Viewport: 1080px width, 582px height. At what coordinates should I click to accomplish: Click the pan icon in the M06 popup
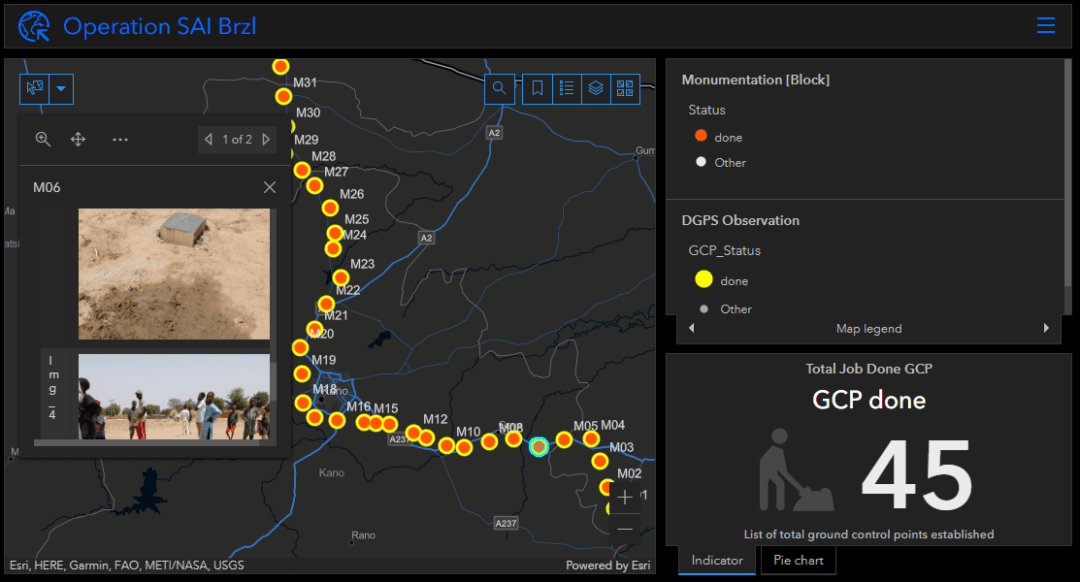point(78,139)
